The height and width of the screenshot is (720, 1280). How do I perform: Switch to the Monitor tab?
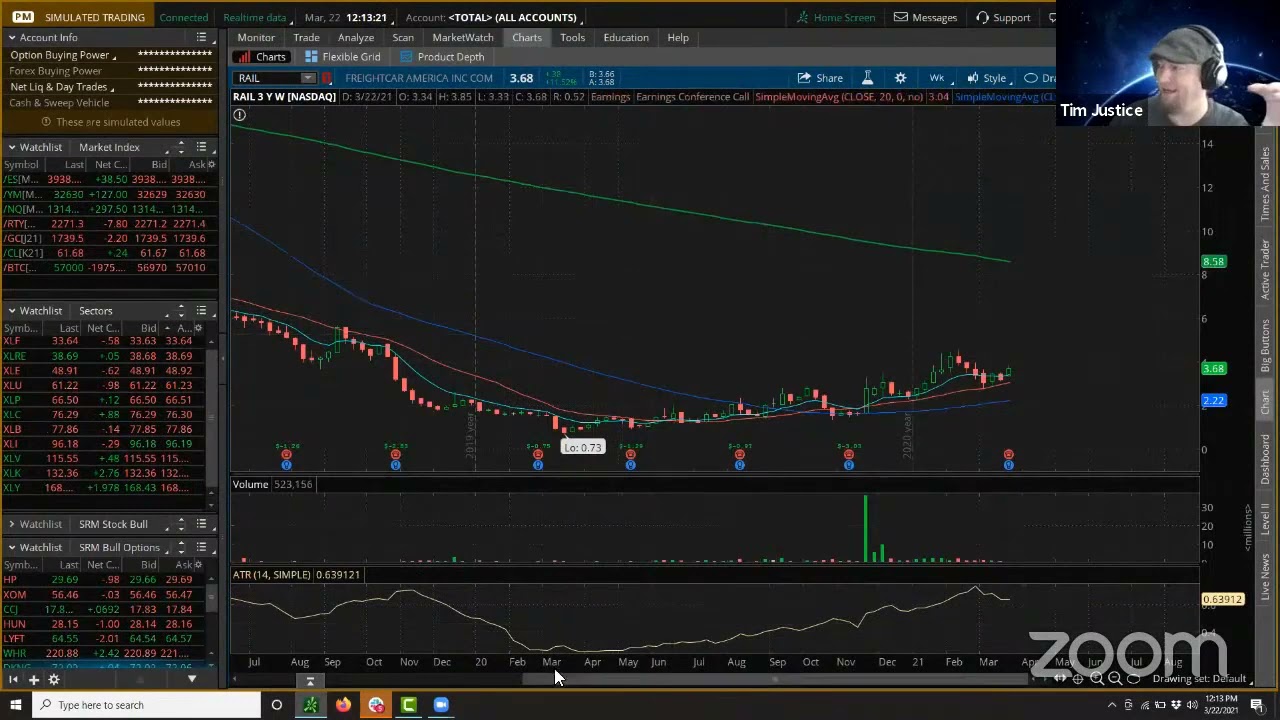(x=256, y=37)
